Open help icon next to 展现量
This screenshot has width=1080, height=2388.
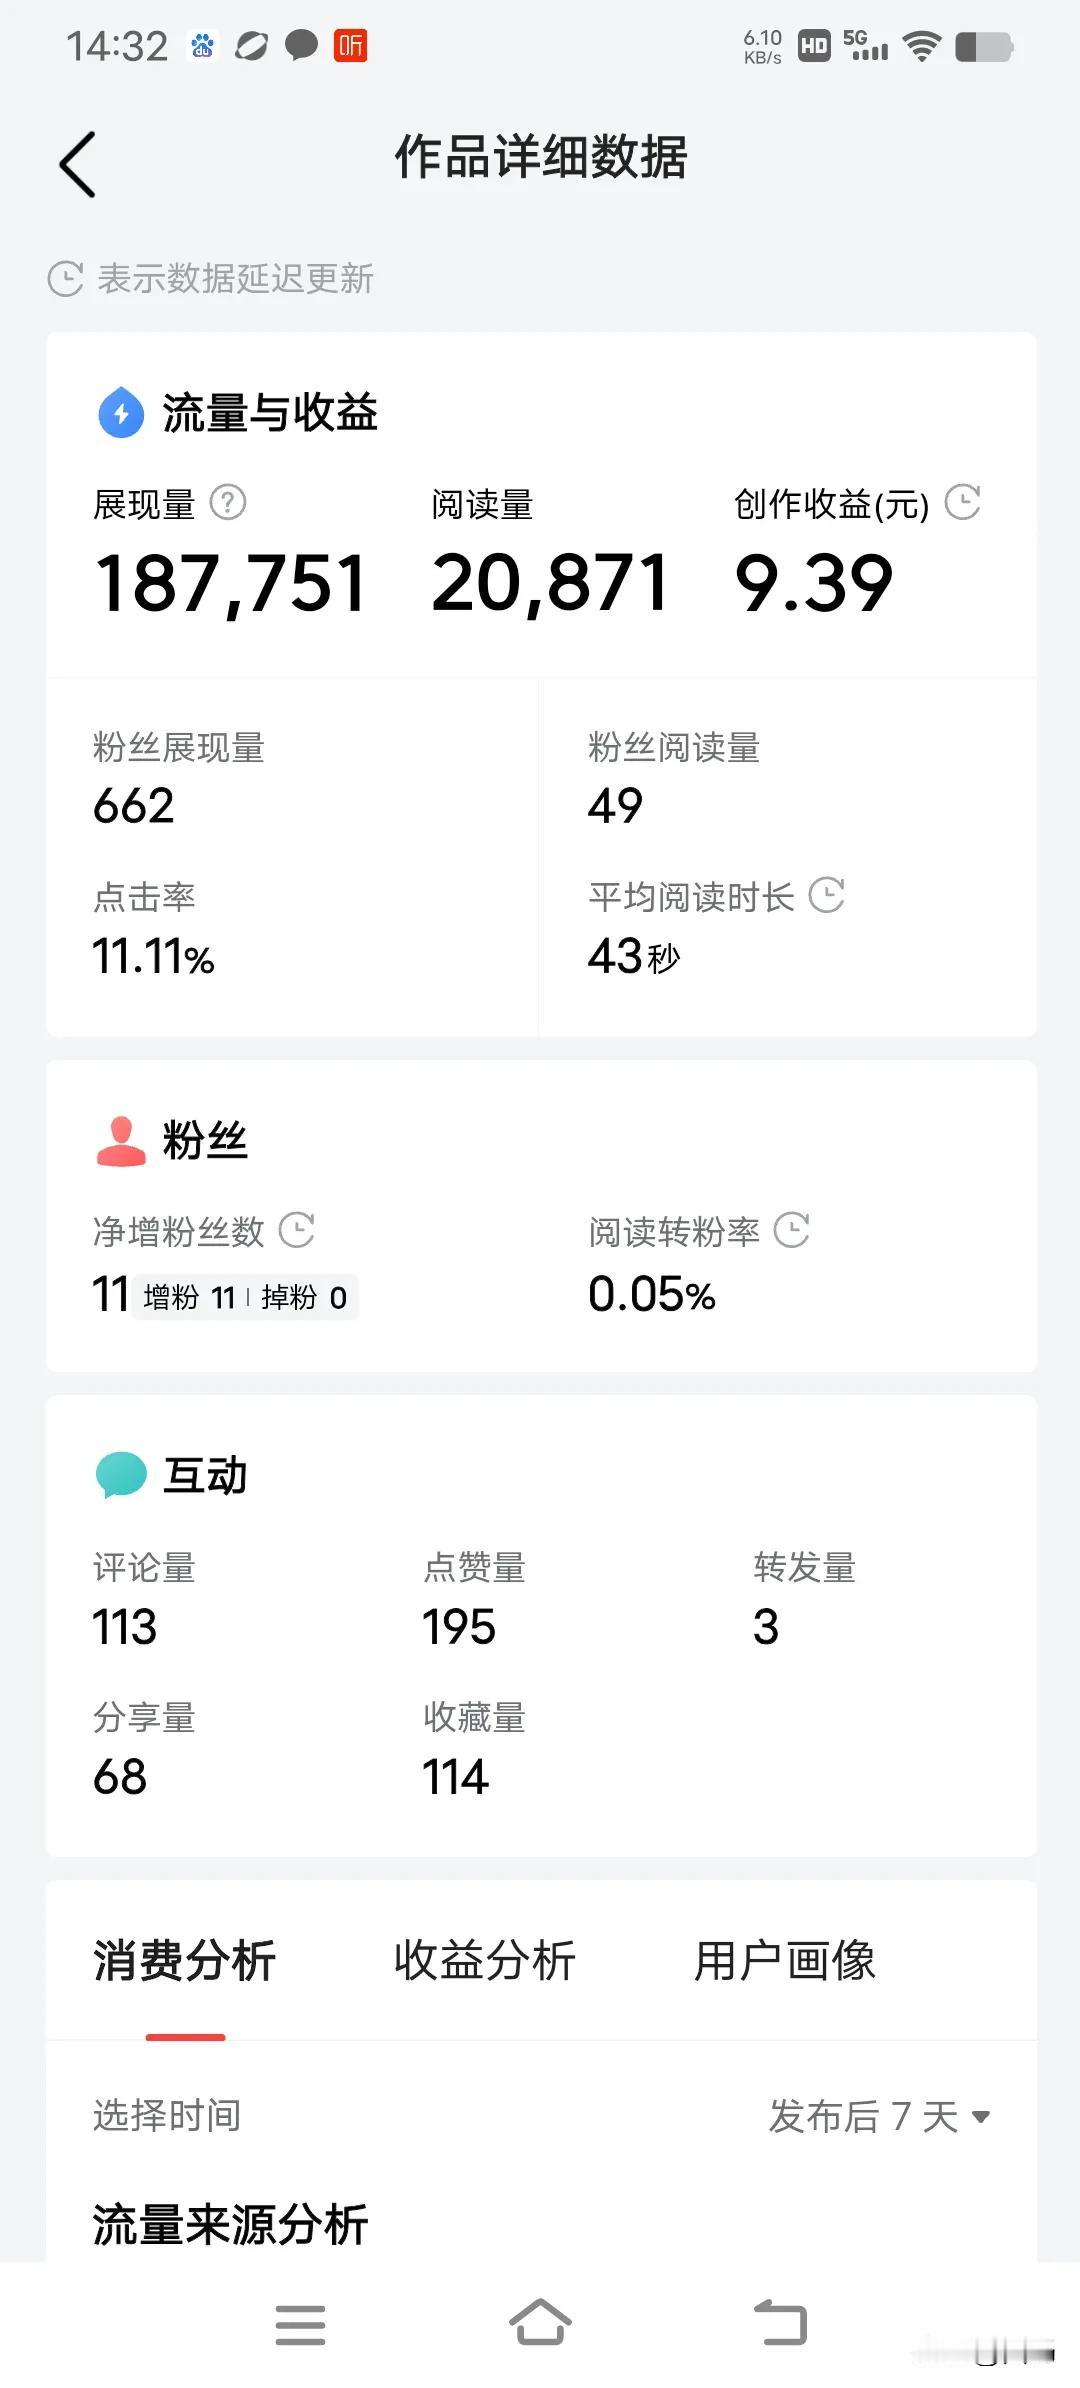228,502
